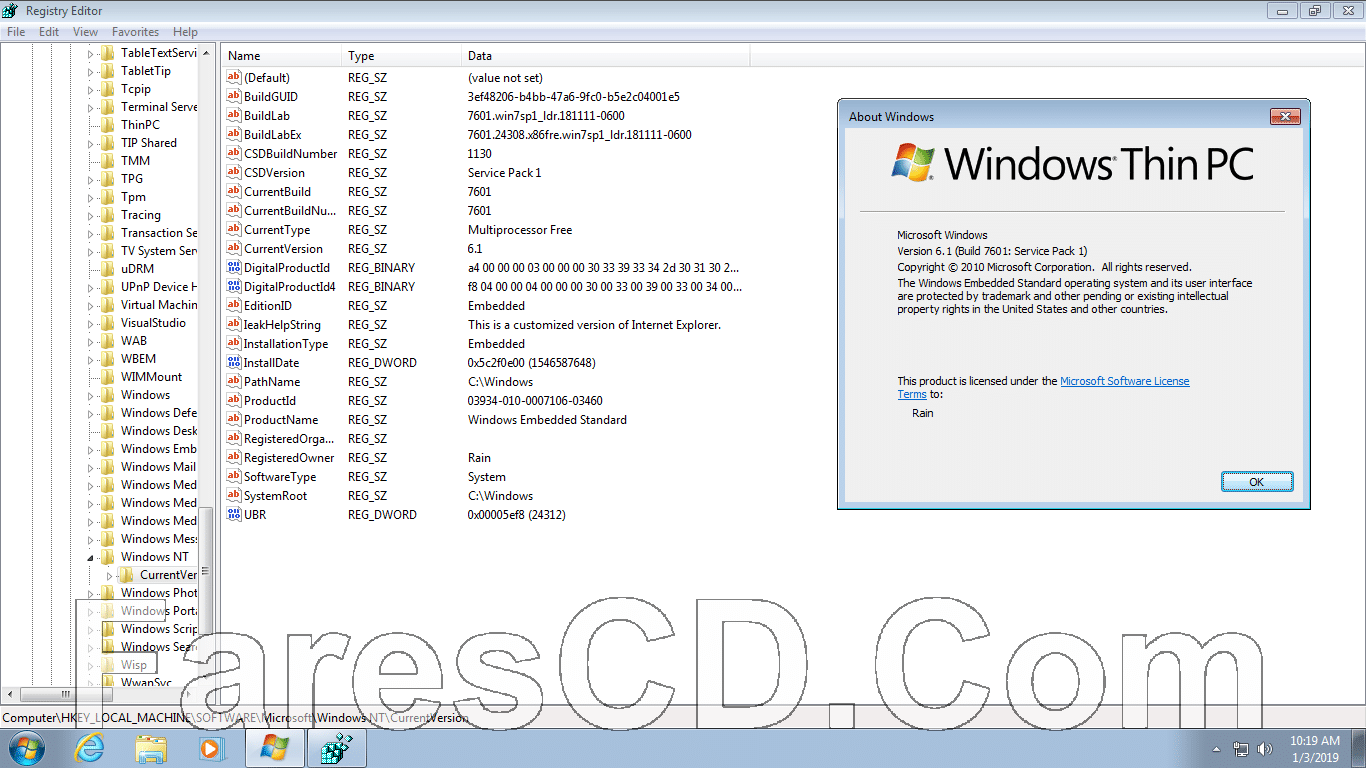Click the tree scroll up arrow
The image size is (1366, 768).
(206, 52)
